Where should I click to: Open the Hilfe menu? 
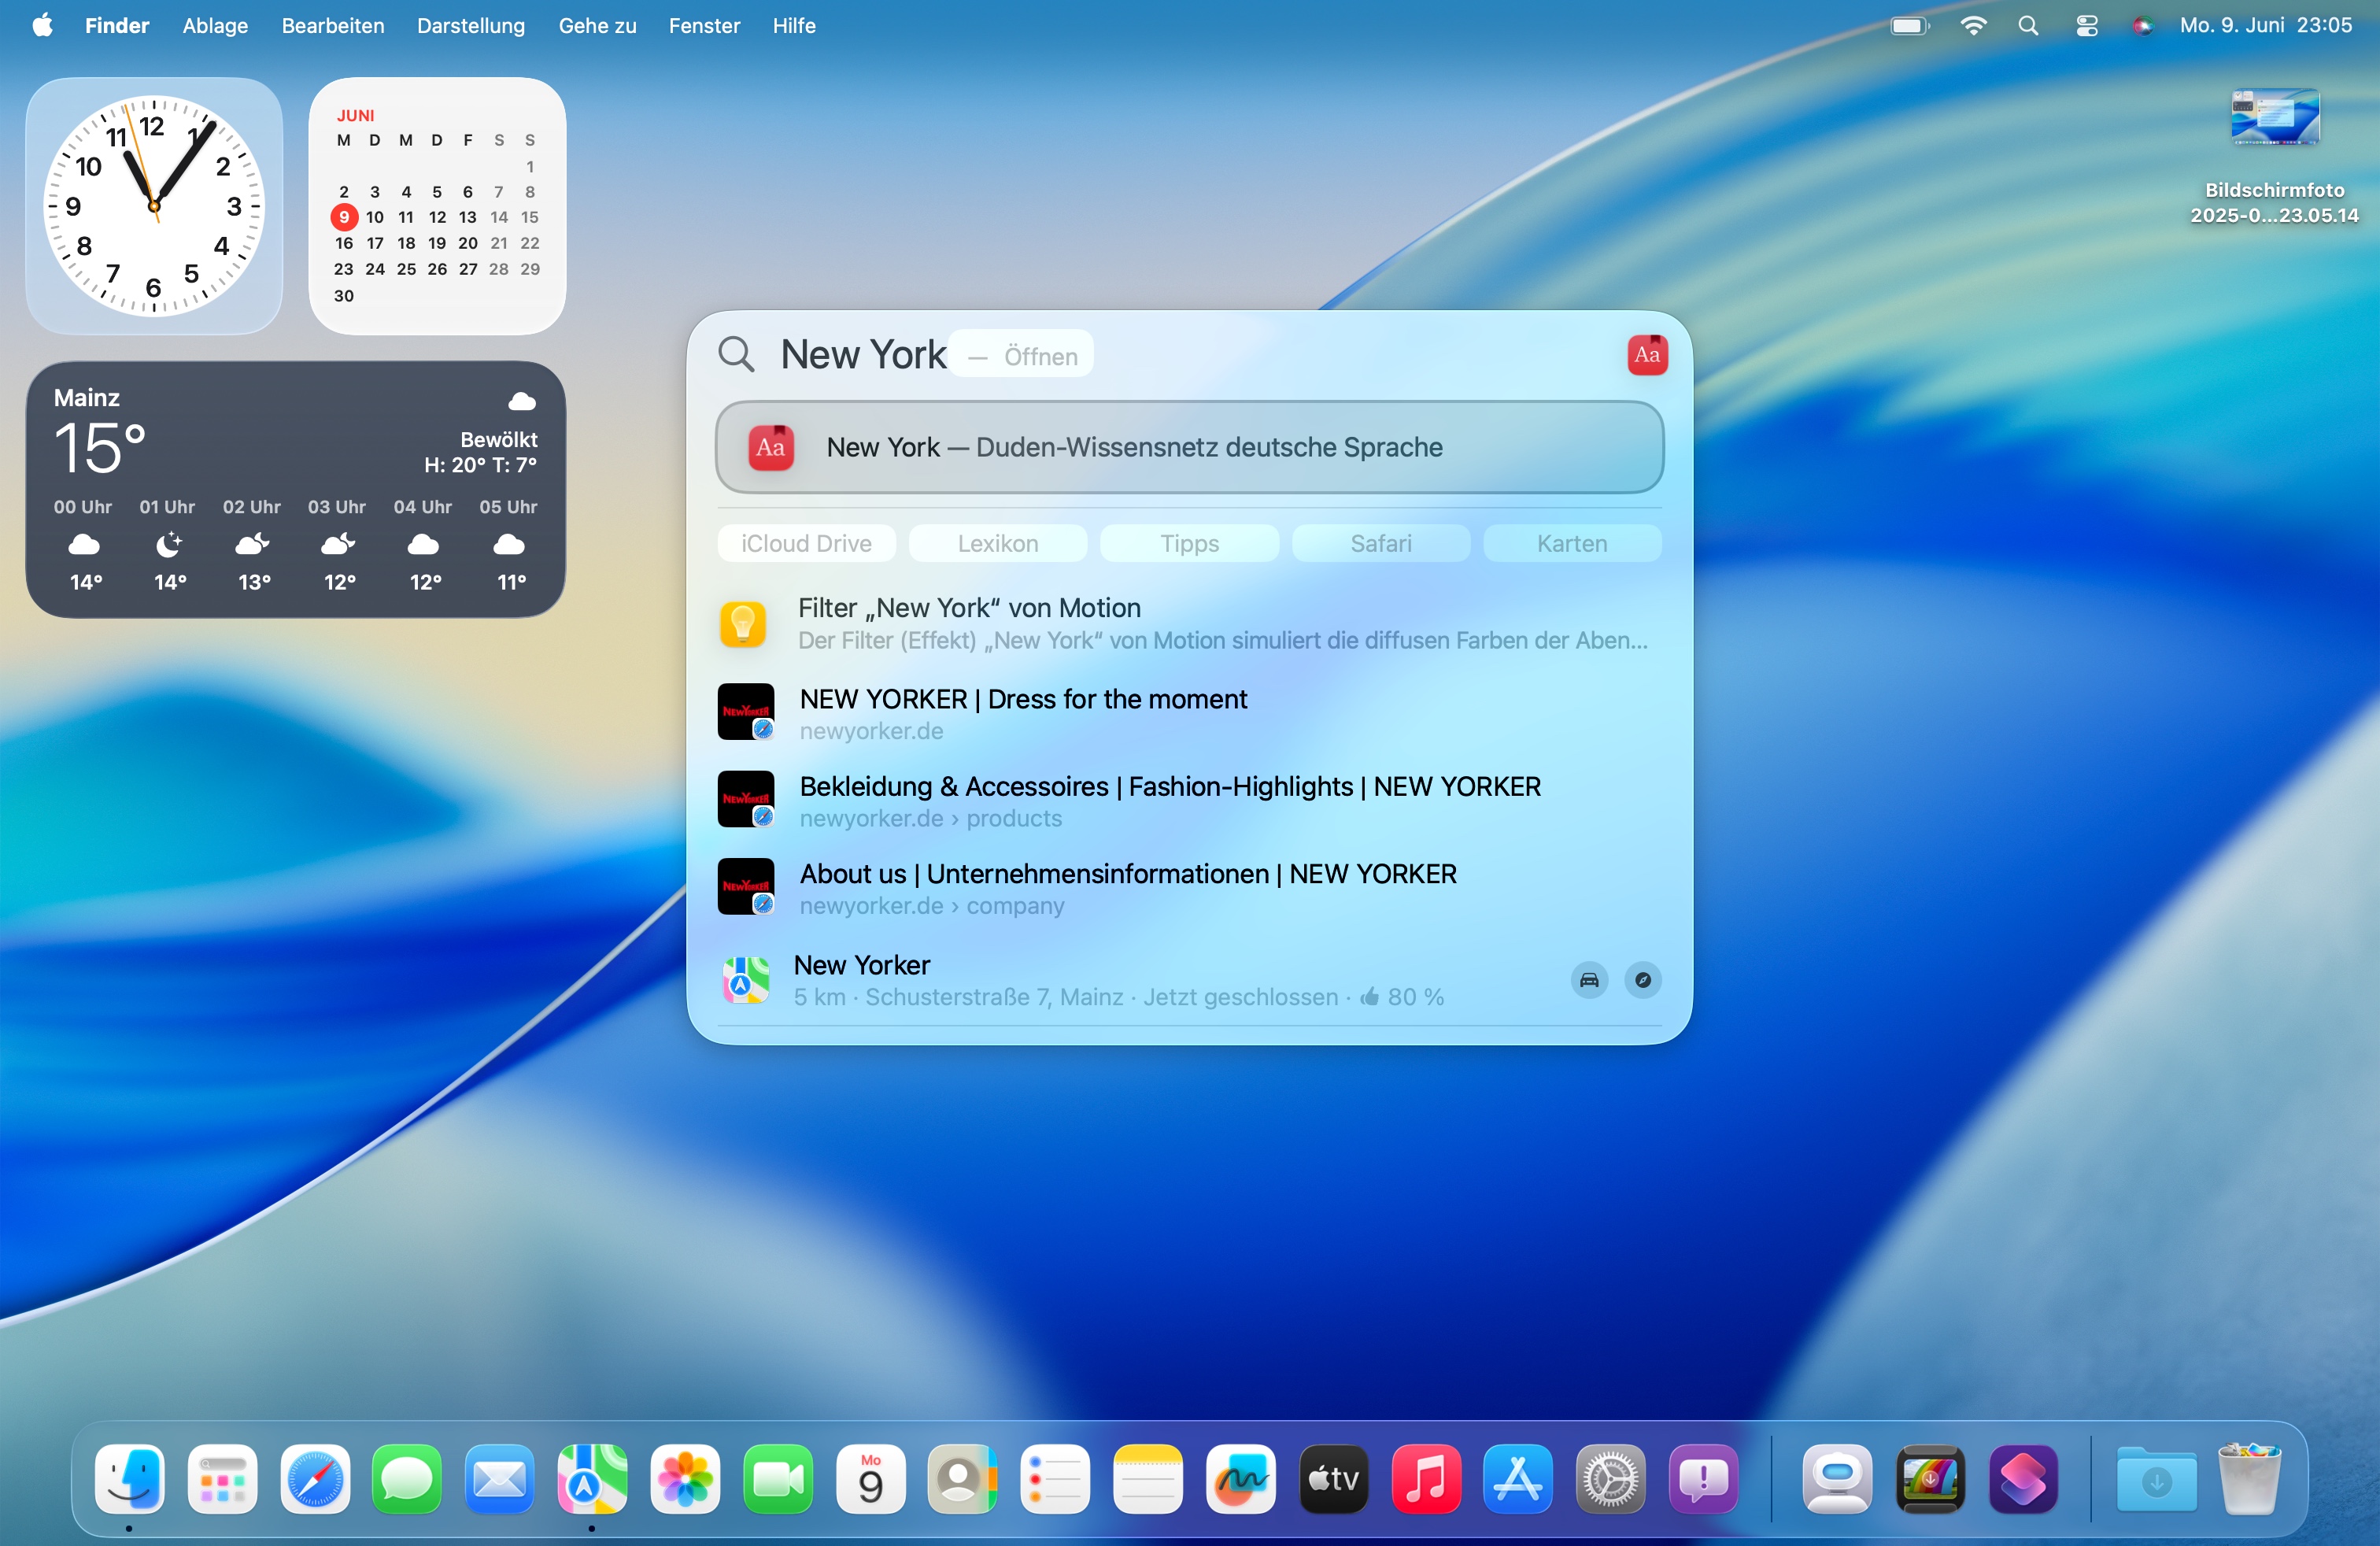[x=794, y=25]
